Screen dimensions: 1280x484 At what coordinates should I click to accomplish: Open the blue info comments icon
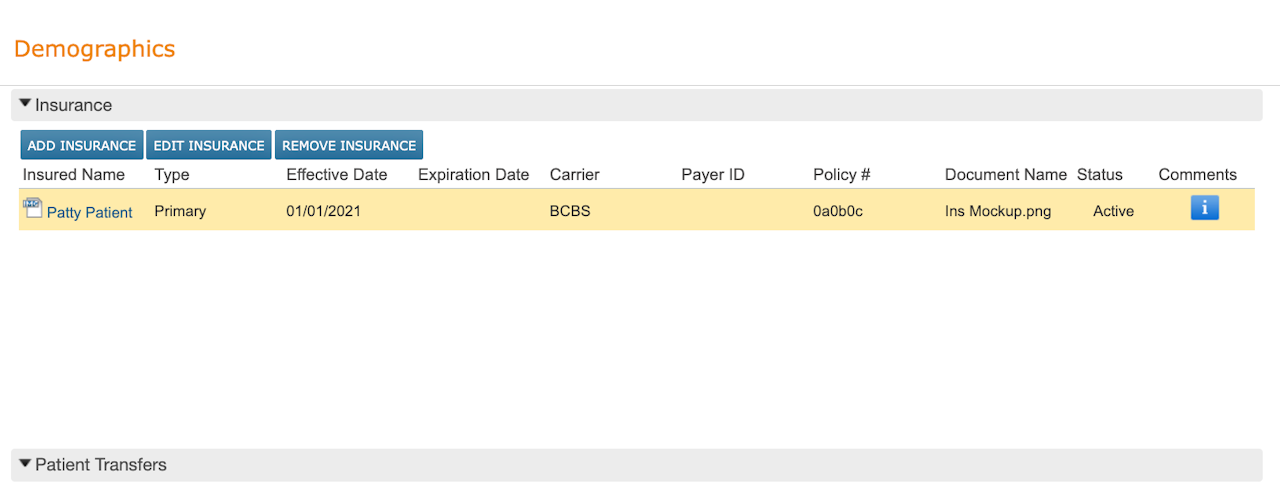1204,208
